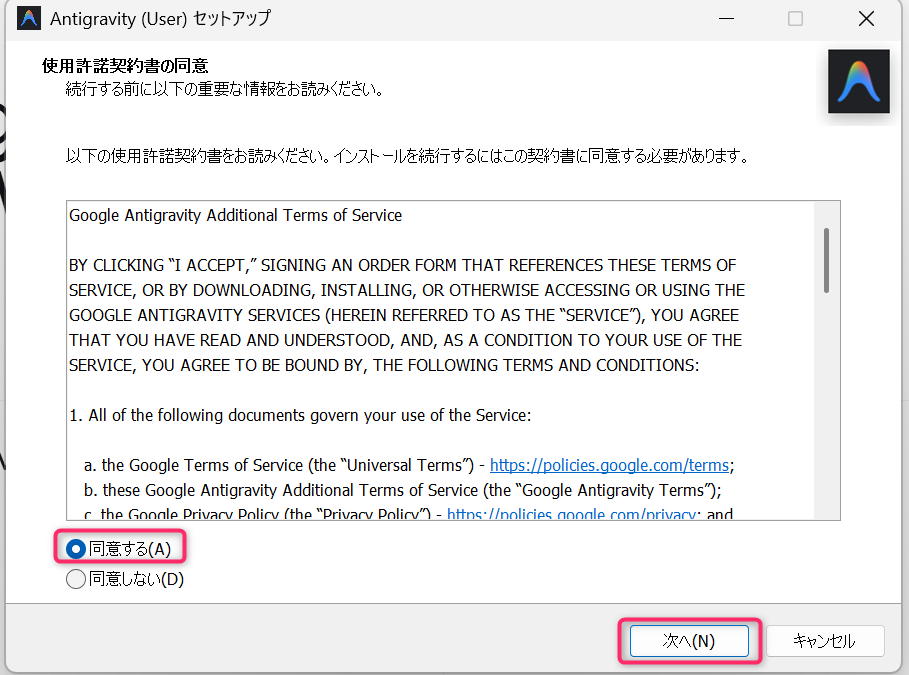Select the 同意する(A) radio button
The width and height of the screenshot is (909, 675).
pos(75,549)
